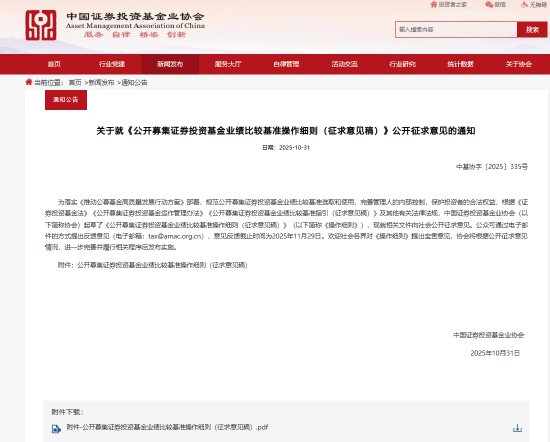Download the 附件-公开募集证券投资基金业绩比较基准操作细则 .pdf file
550x442 pixels.
coord(167,427)
